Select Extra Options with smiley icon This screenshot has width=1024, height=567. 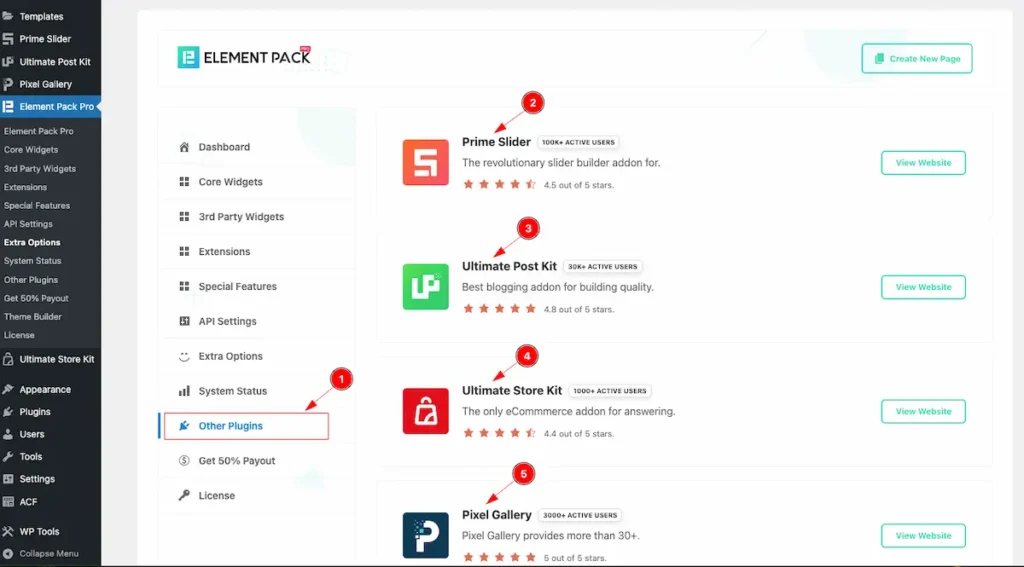(x=230, y=356)
